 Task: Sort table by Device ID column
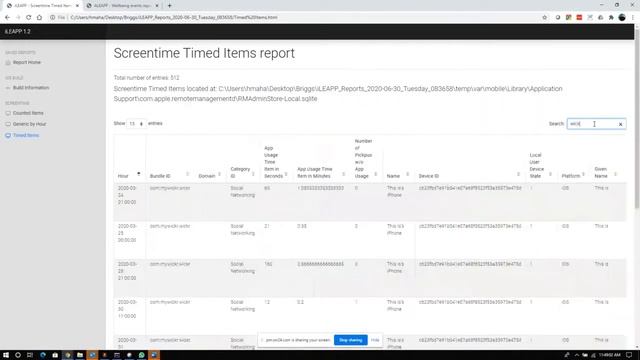(x=469, y=176)
